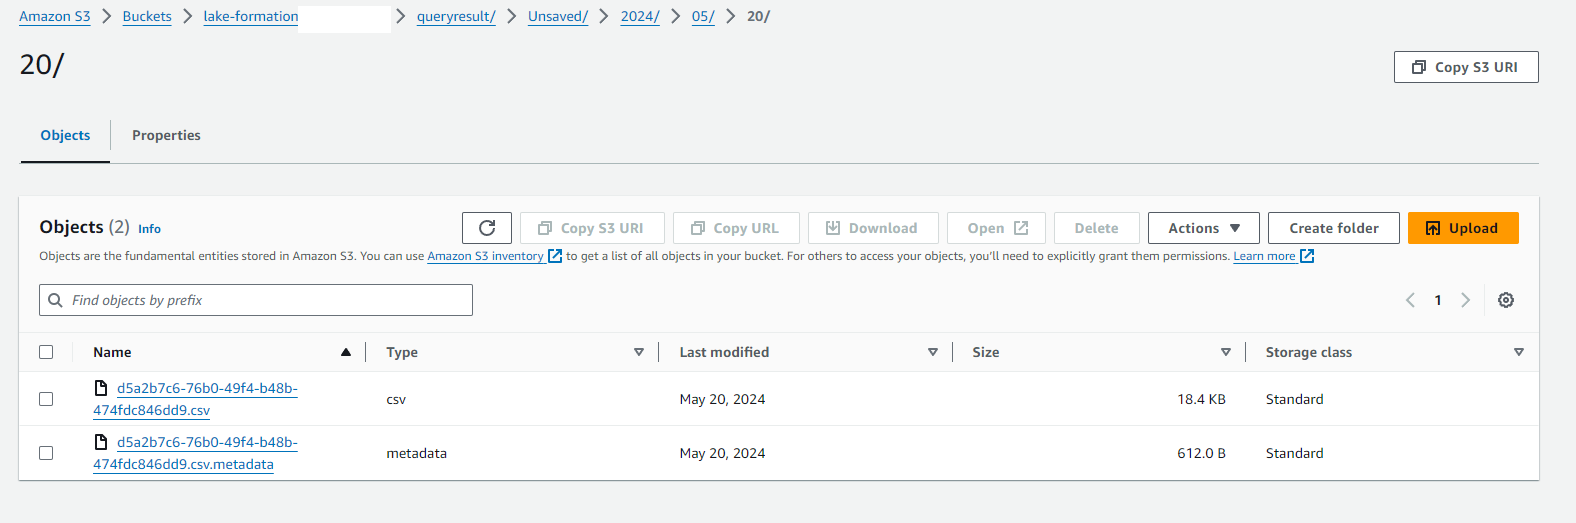This screenshot has width=1576, height=523.
Task: Tick the select-all checkbox in table header
Action: (x=46, y=352)
